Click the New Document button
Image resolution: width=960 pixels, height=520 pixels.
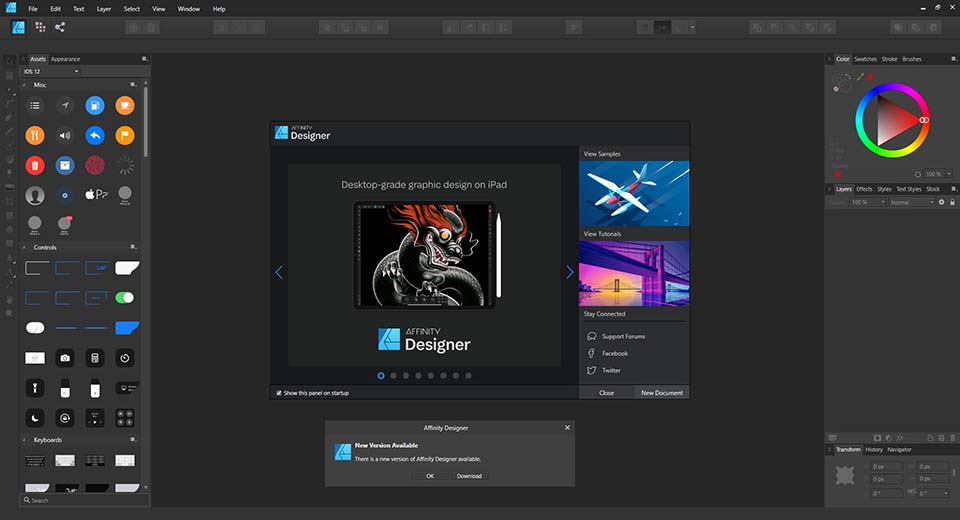(x=662, y=393)
